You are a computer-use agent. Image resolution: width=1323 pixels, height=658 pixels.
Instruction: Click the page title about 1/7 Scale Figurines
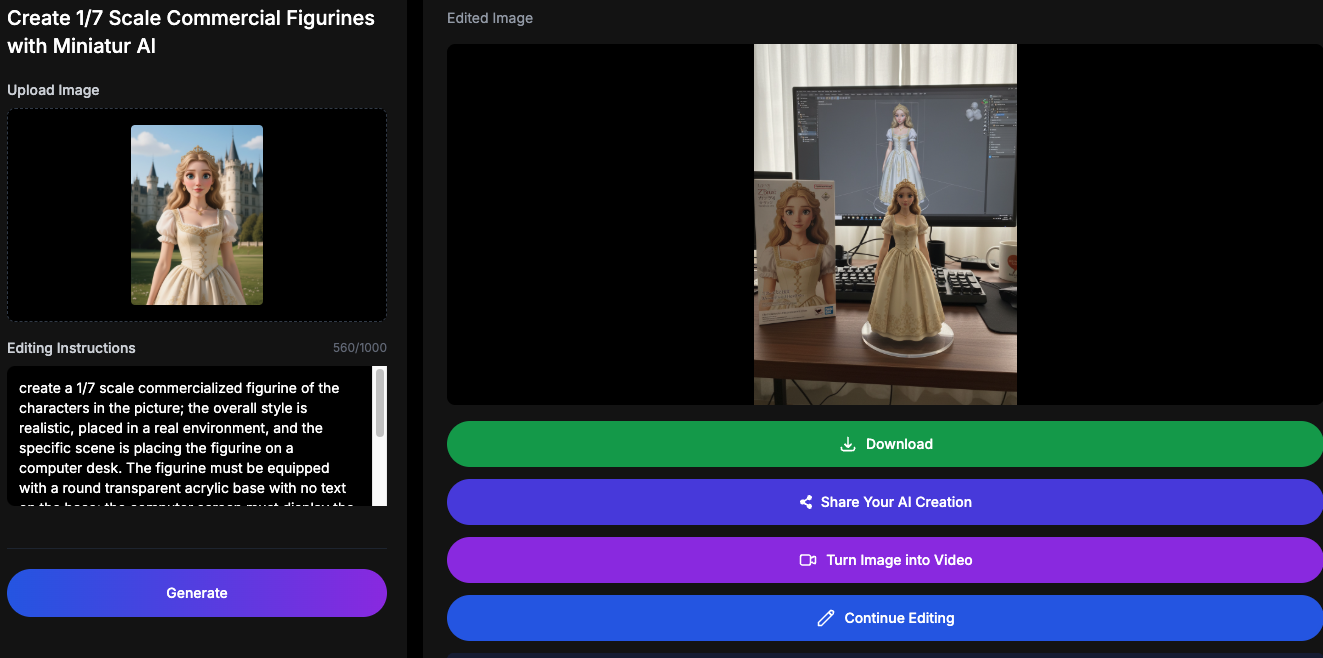click(x=190, y=31)
